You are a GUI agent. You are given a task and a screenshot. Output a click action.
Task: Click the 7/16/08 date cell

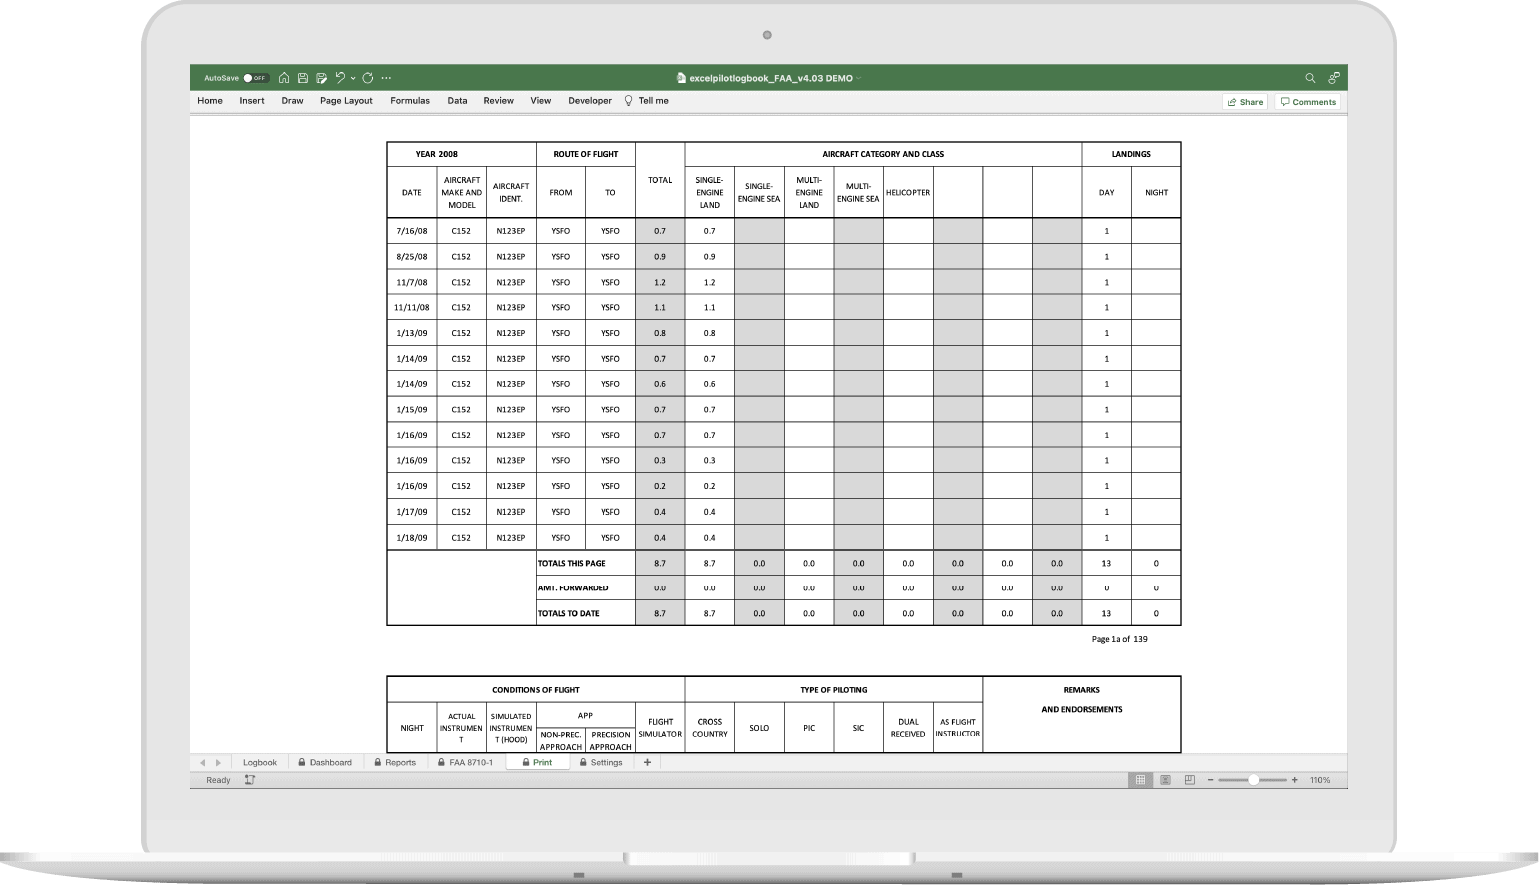[x=412, y=231]
